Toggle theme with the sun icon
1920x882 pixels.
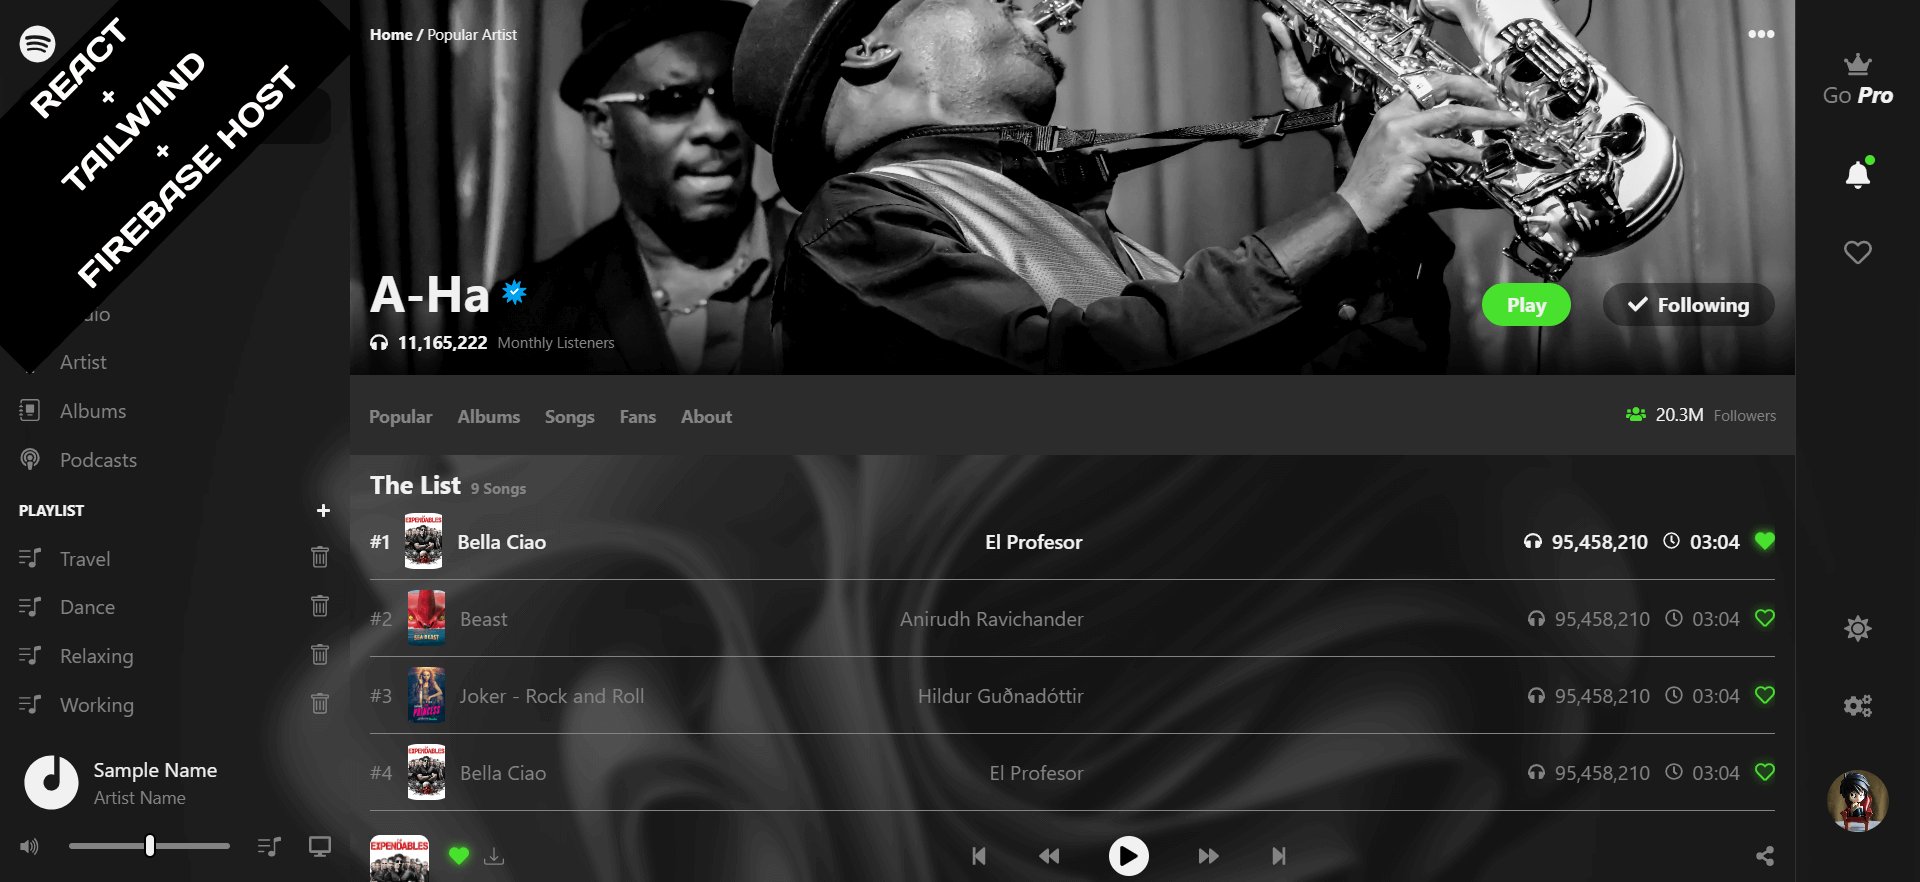click(1857, 628)
